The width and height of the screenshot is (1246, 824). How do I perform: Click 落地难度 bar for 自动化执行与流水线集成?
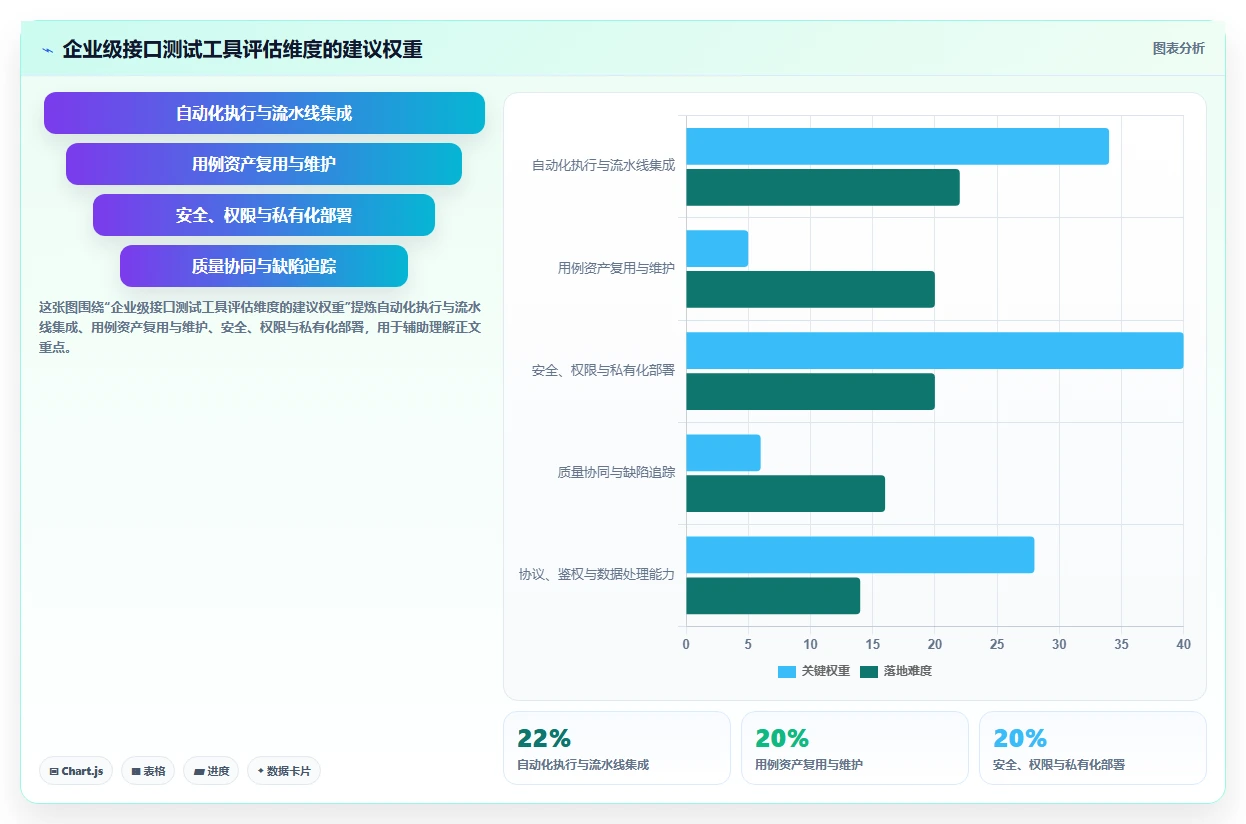pos(823,188)
